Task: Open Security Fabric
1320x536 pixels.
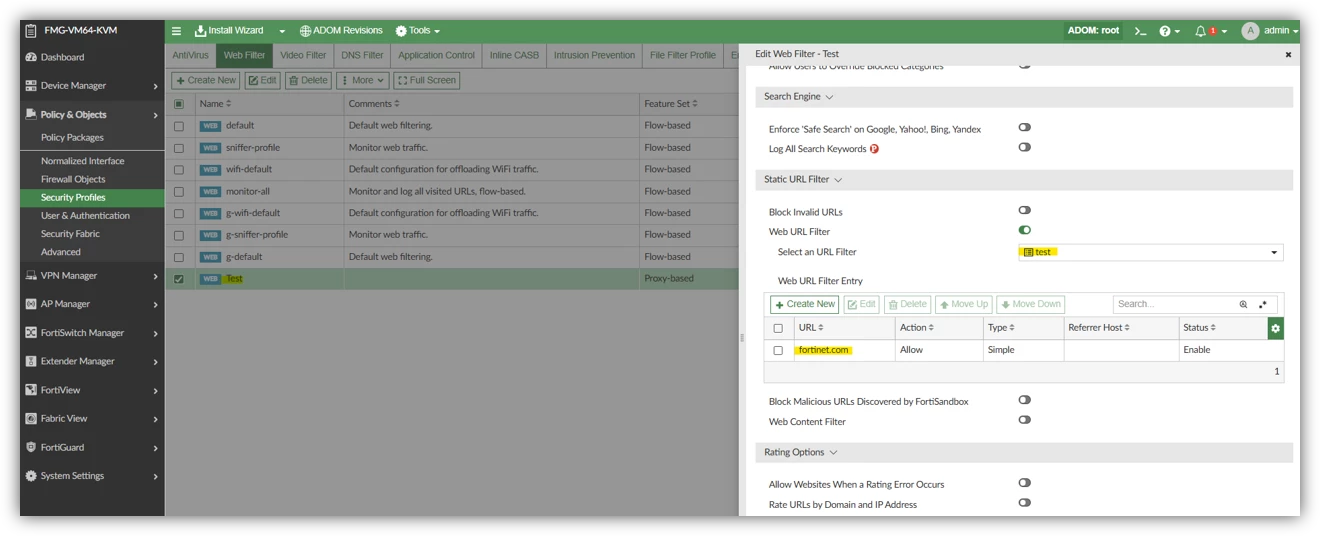Action: coord(70,234)
